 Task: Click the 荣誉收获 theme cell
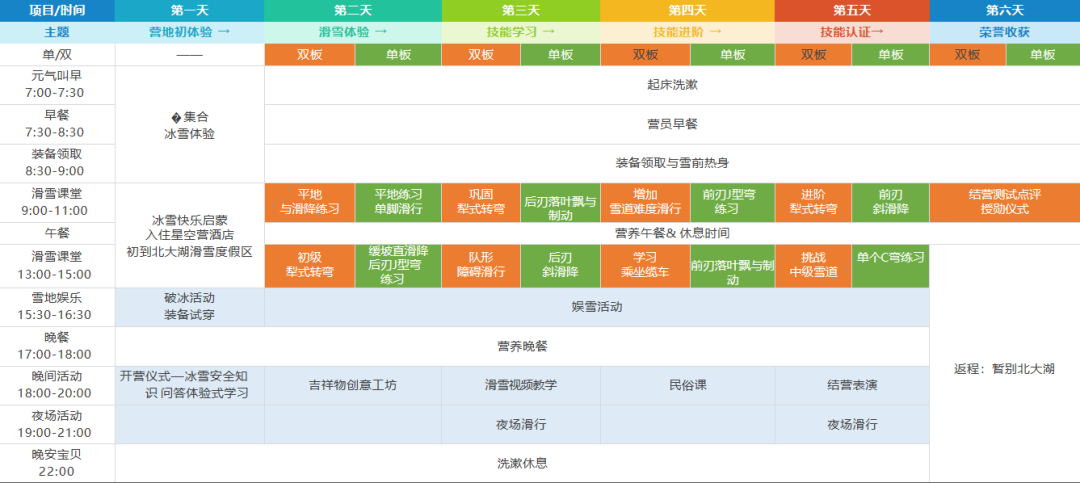pyautogui.click(x=1004, y=32)
